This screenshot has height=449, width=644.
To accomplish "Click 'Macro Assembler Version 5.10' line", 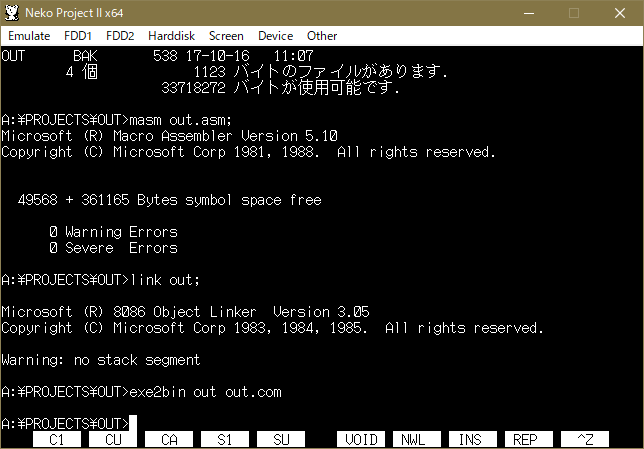I will pyautogui.click(x=169, y=136).
